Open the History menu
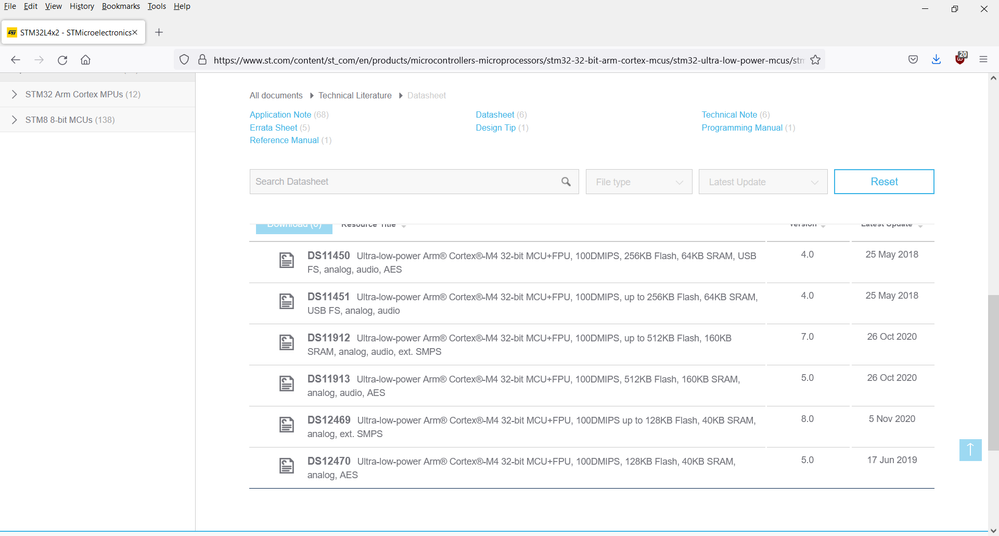The height and width of the screenshot is (536, 999). point(82,6)
